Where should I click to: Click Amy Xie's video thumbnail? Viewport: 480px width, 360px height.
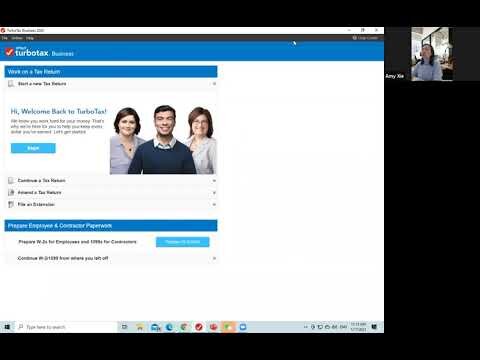click(x=432, y=54)
